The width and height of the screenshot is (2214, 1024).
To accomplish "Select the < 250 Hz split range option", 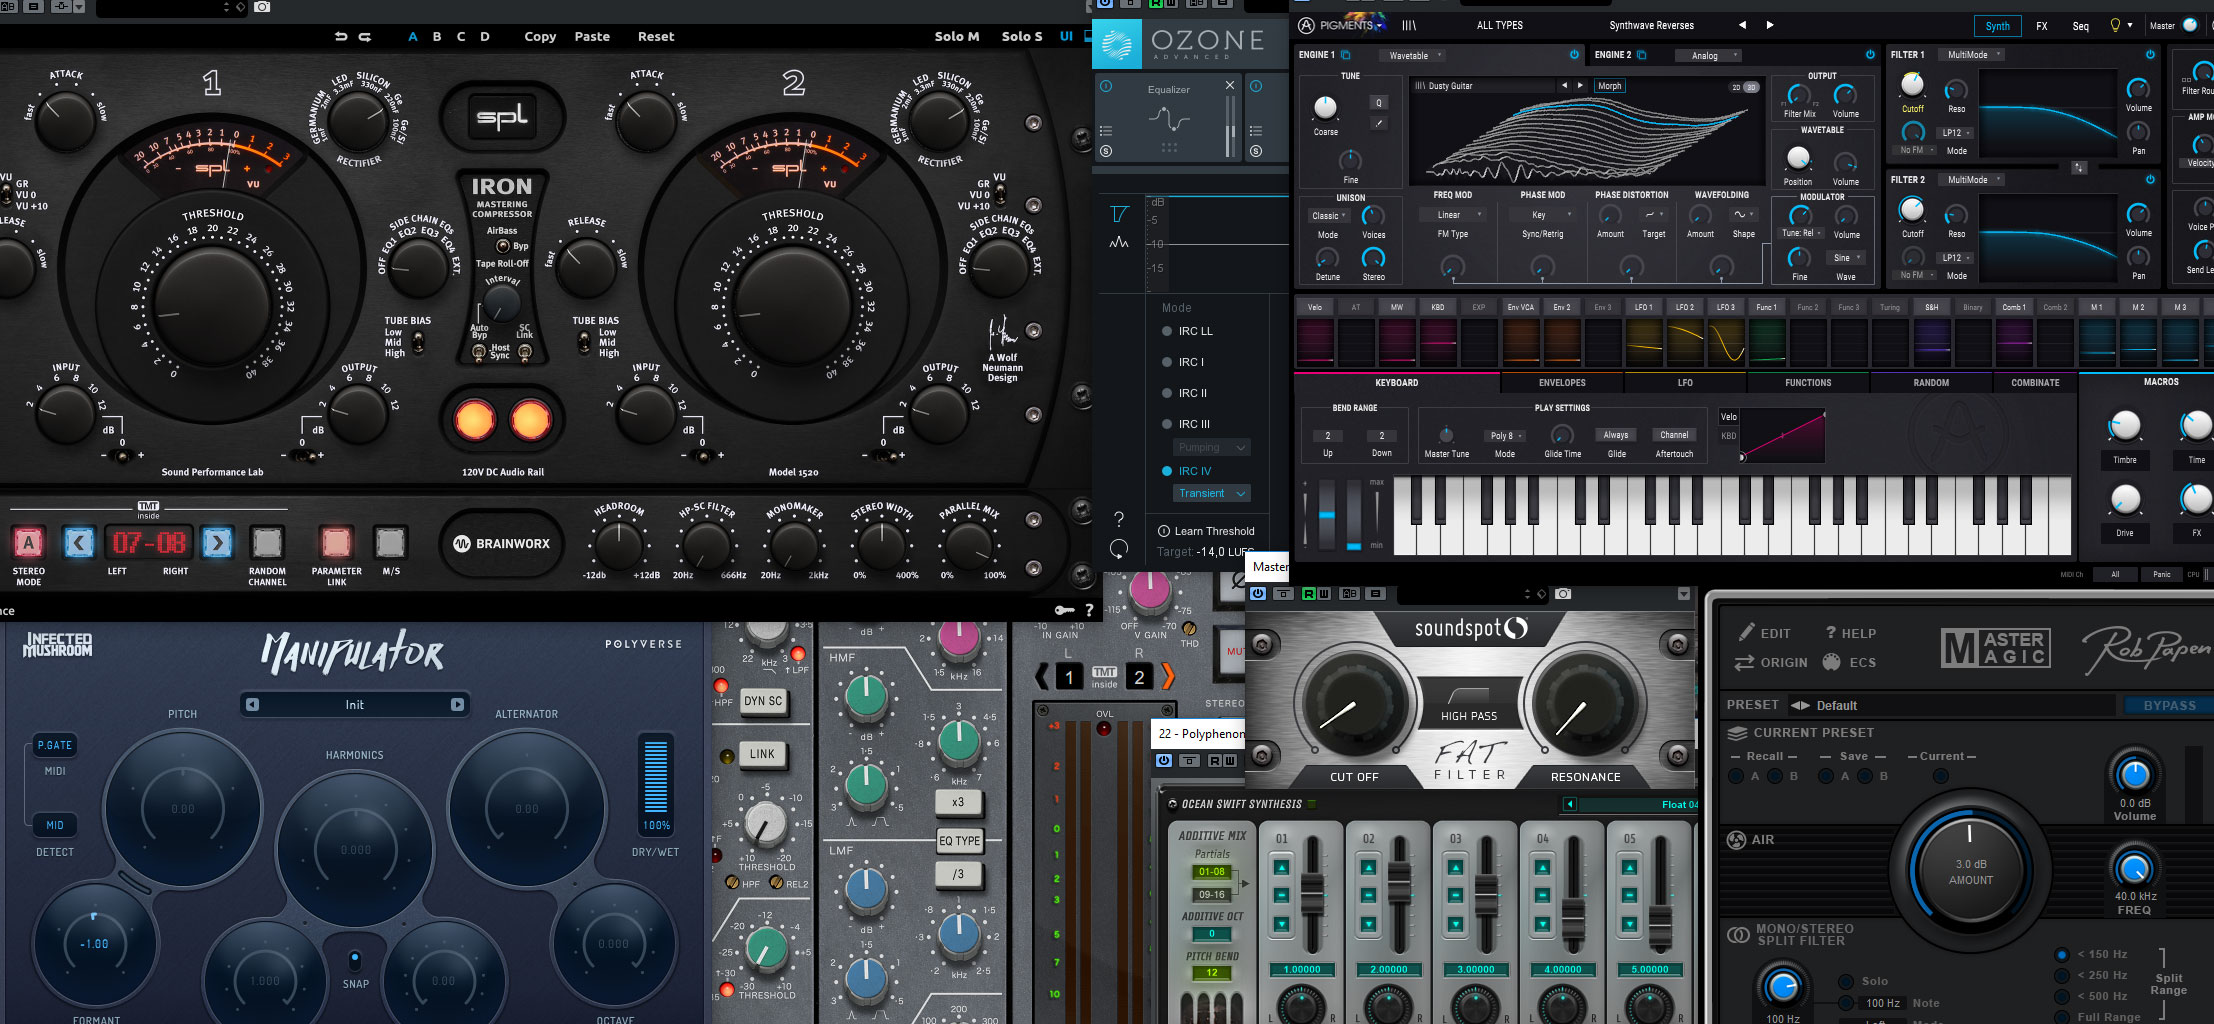I will pos(2091,975).
